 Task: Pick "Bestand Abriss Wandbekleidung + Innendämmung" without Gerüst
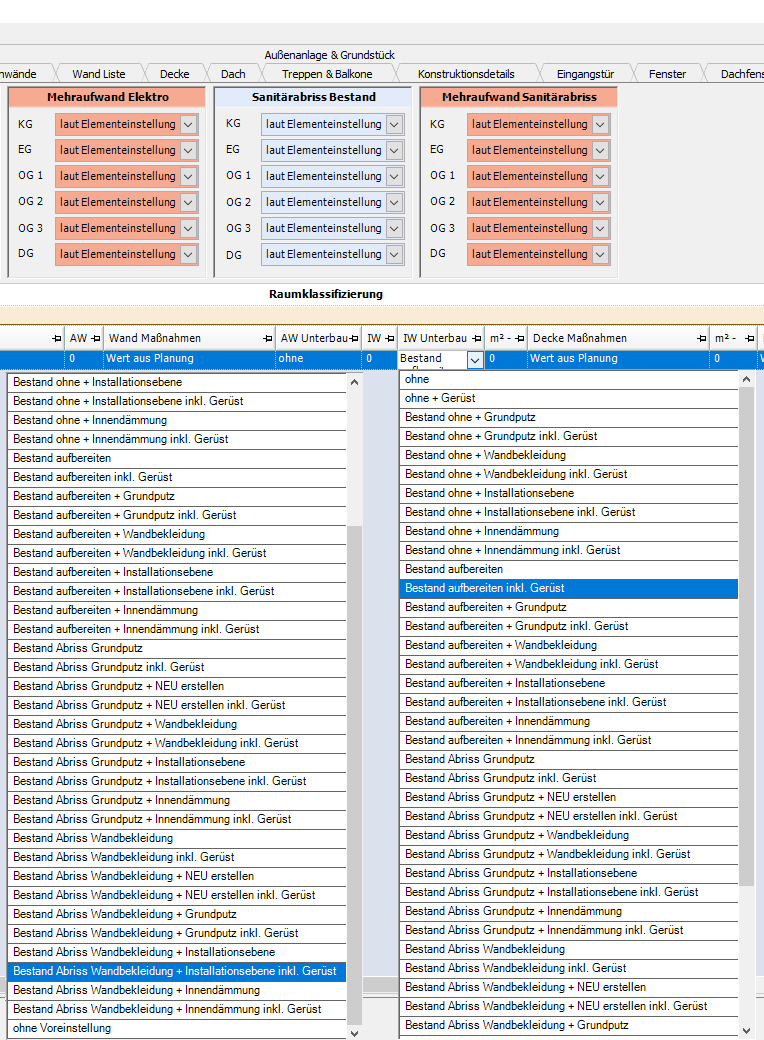coord(136,990)
